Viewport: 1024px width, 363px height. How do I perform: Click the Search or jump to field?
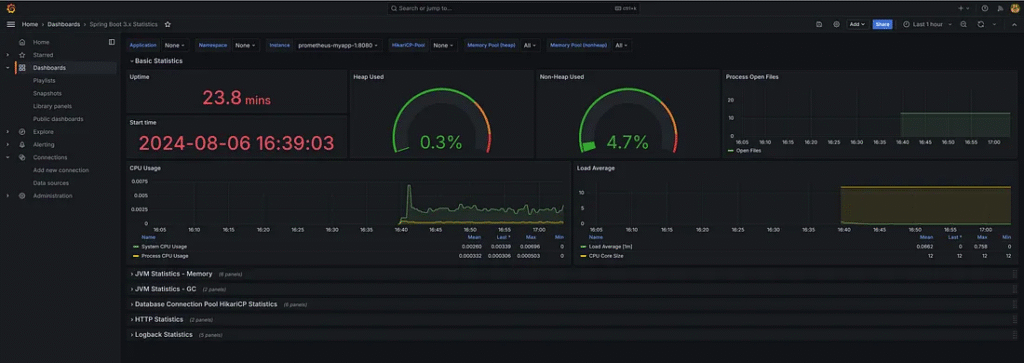(x=512, y=8)
